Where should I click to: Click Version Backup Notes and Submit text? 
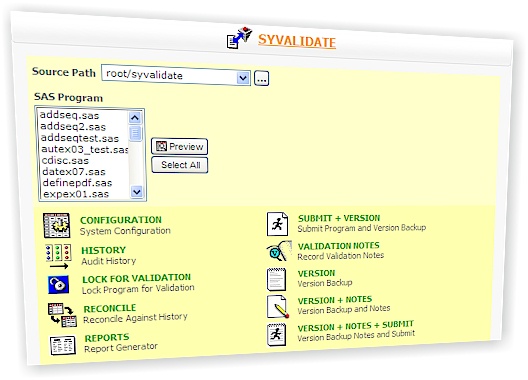356,336
